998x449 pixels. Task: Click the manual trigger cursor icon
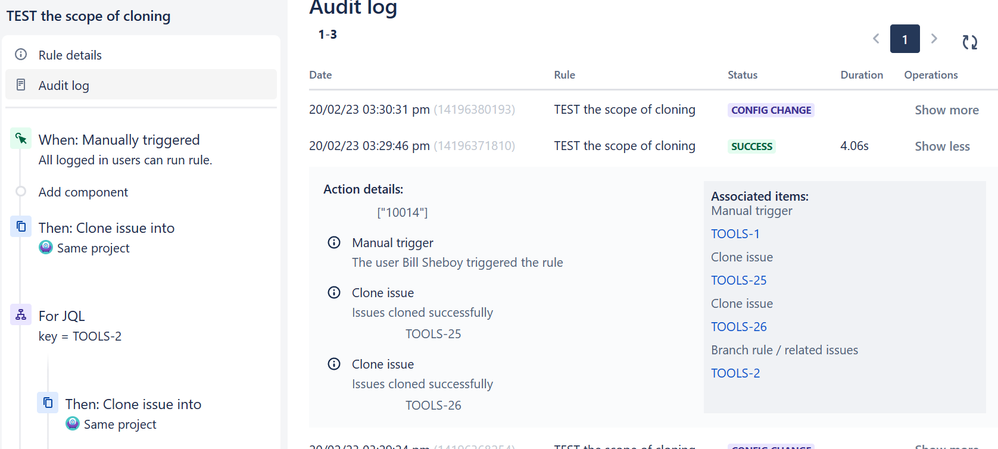point(21,140)
